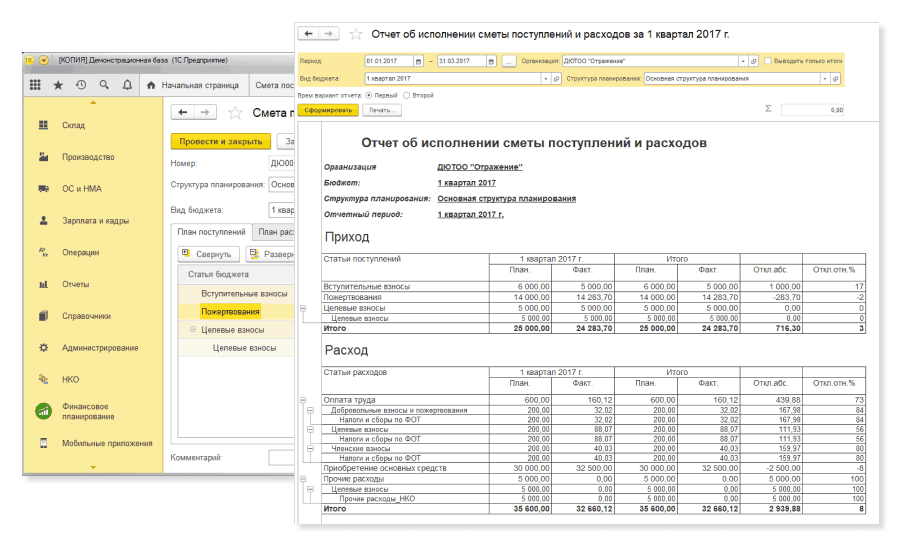This screenshot has width=900, height=546.
Task: Open the sections grid menu icon
Action: (x=35, y=85)
